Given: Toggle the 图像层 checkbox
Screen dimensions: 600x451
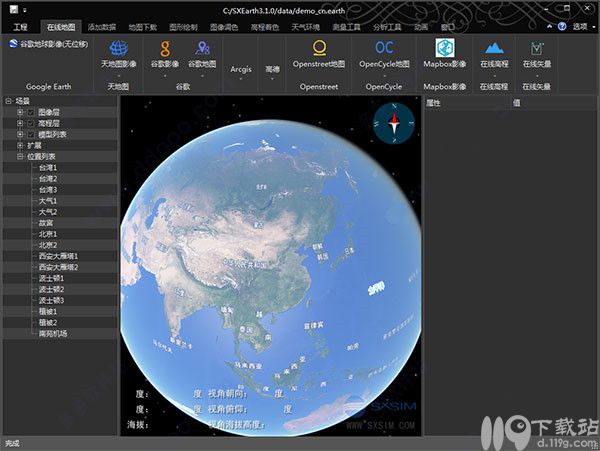Looking at the screenshot, I should tap(31, 112).
